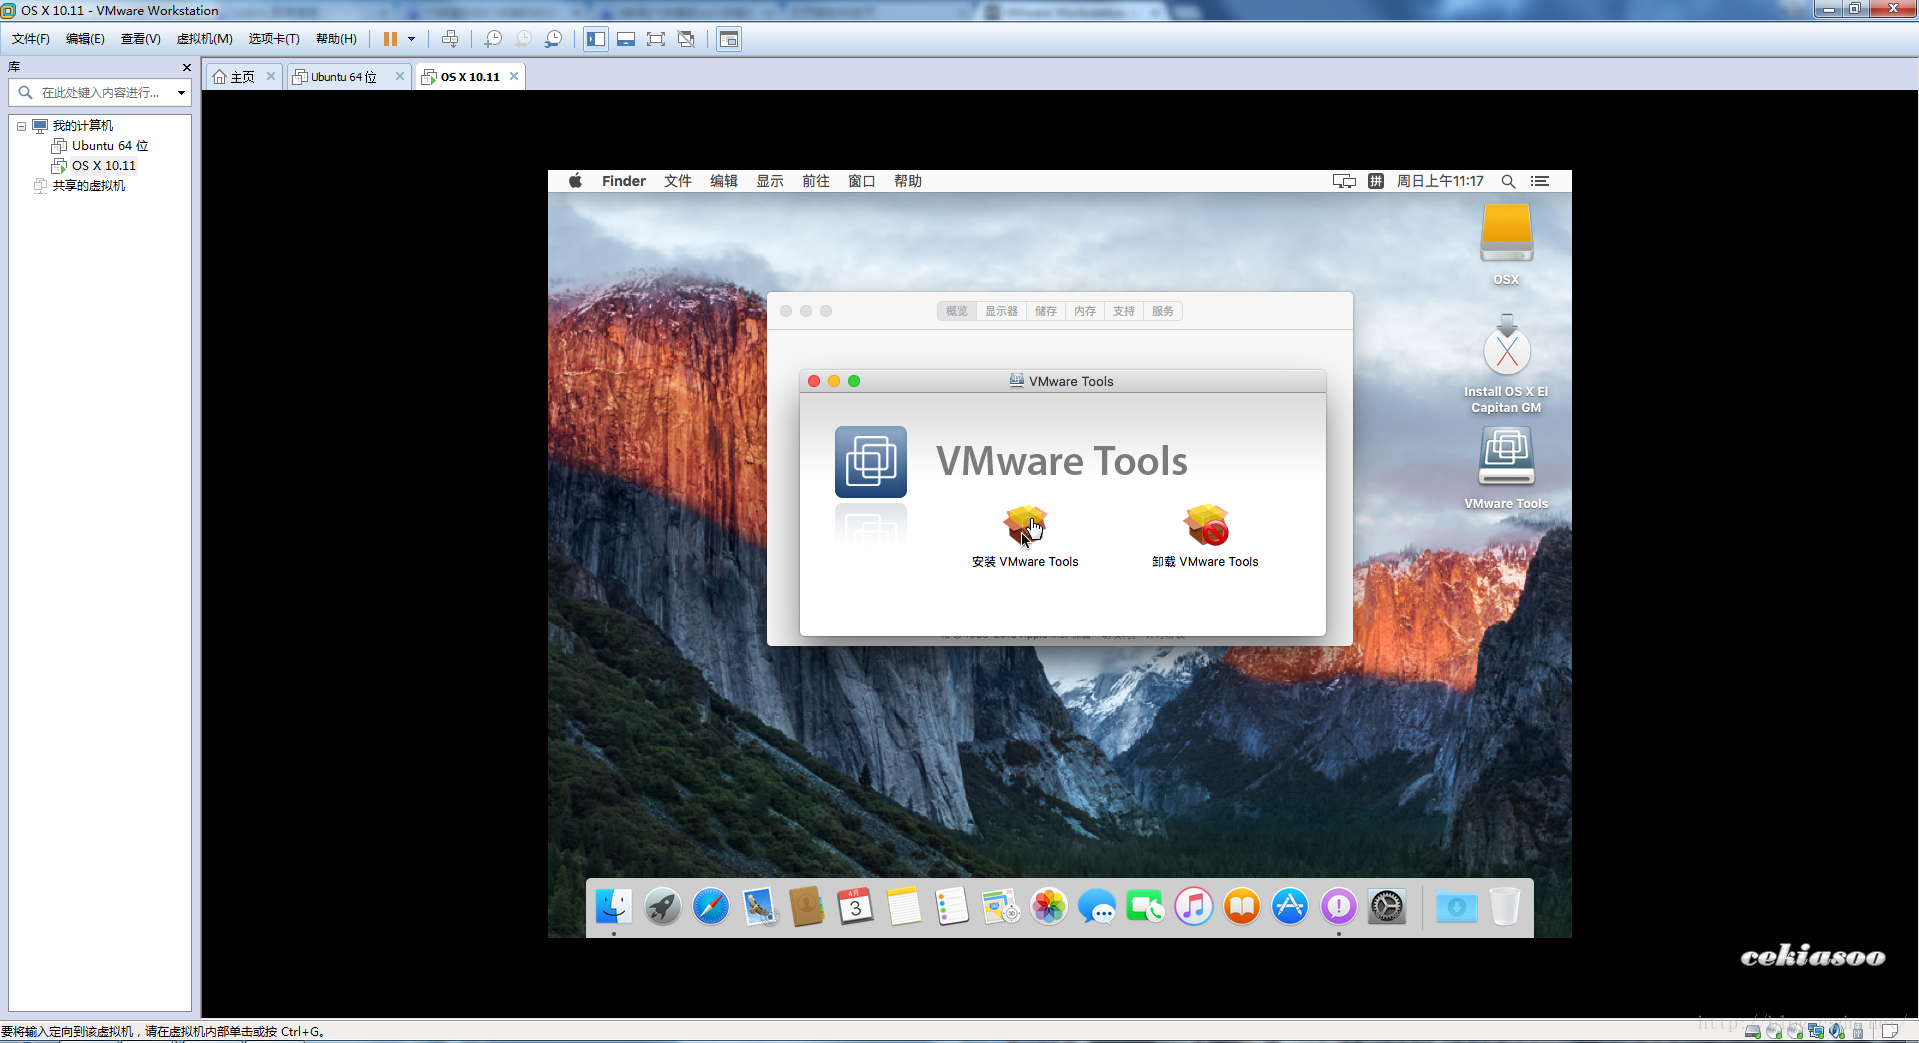The width and height of the screenshot is (1919, 1043).
Task: Open the snapshot manager toolbar icon
Action: pos(553,39)
